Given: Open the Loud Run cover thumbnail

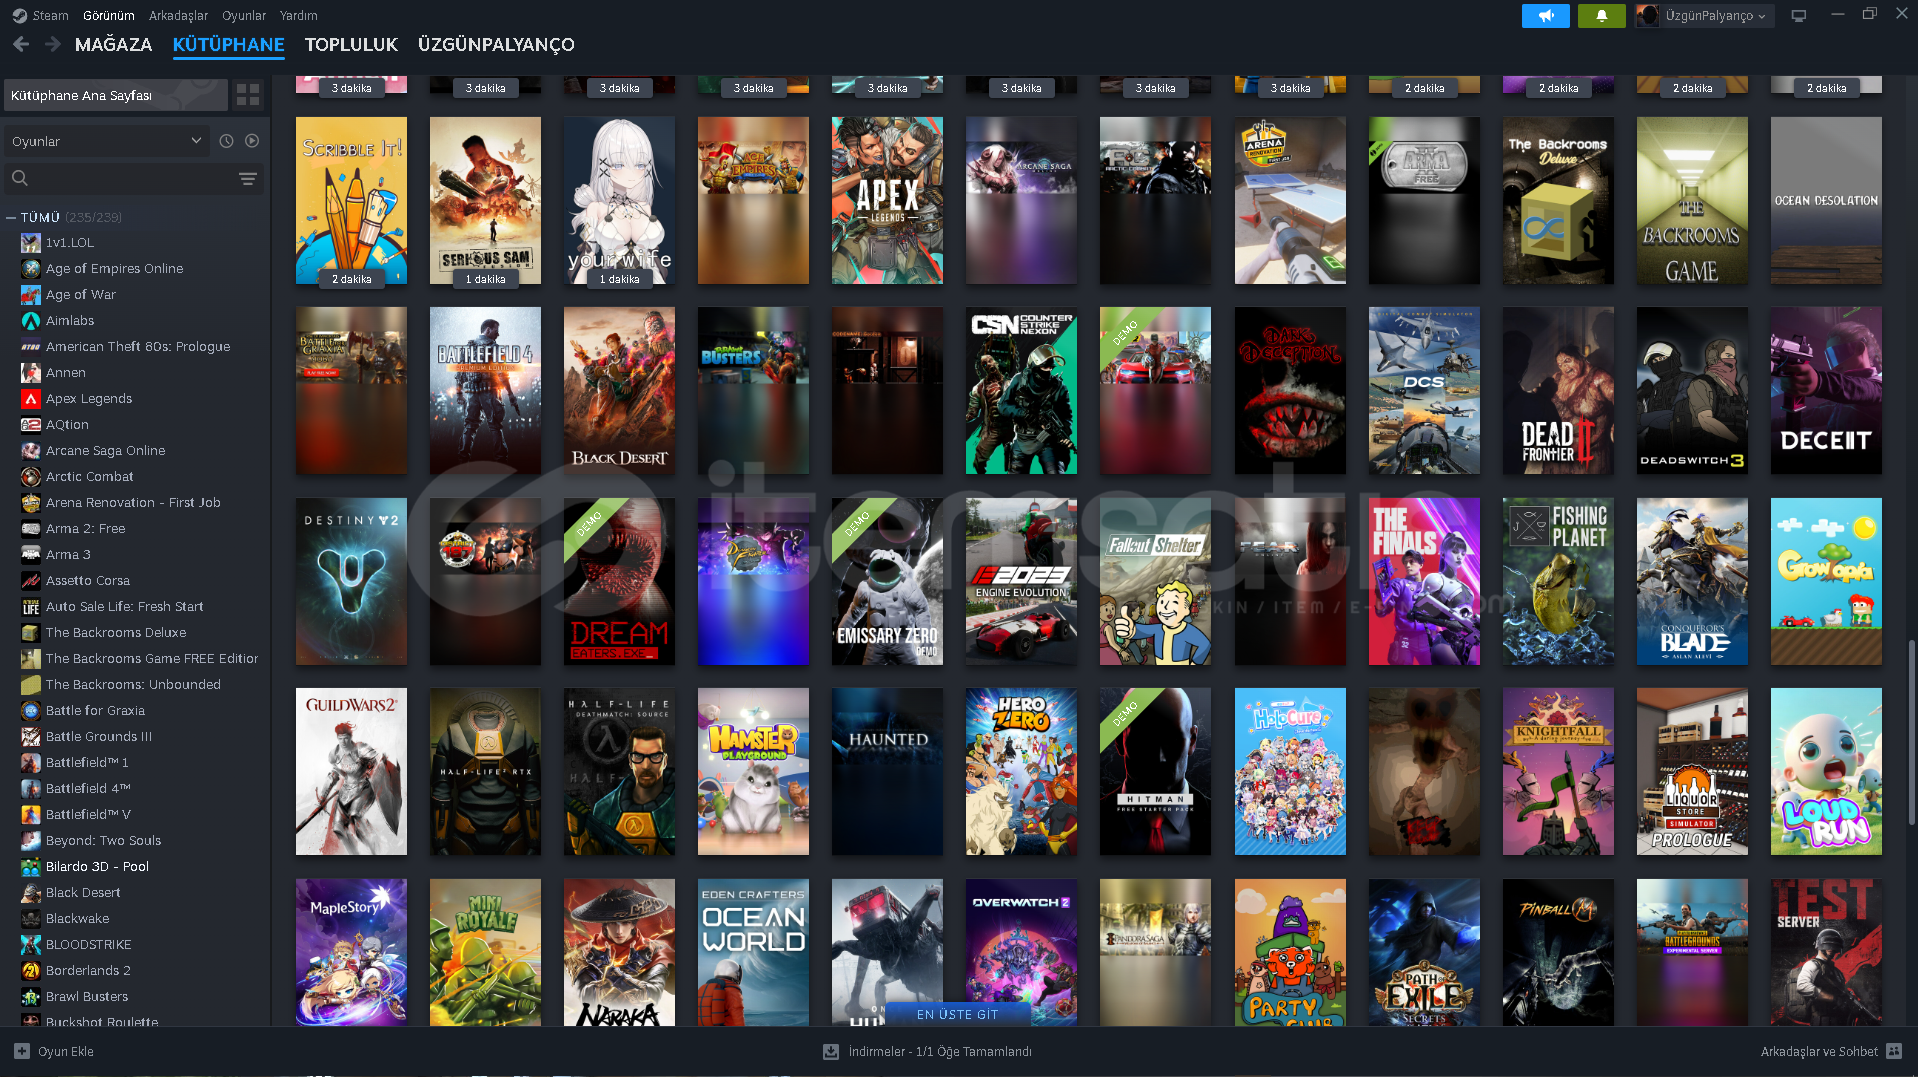Looking at the screenshot, I should click(1826, 771).
